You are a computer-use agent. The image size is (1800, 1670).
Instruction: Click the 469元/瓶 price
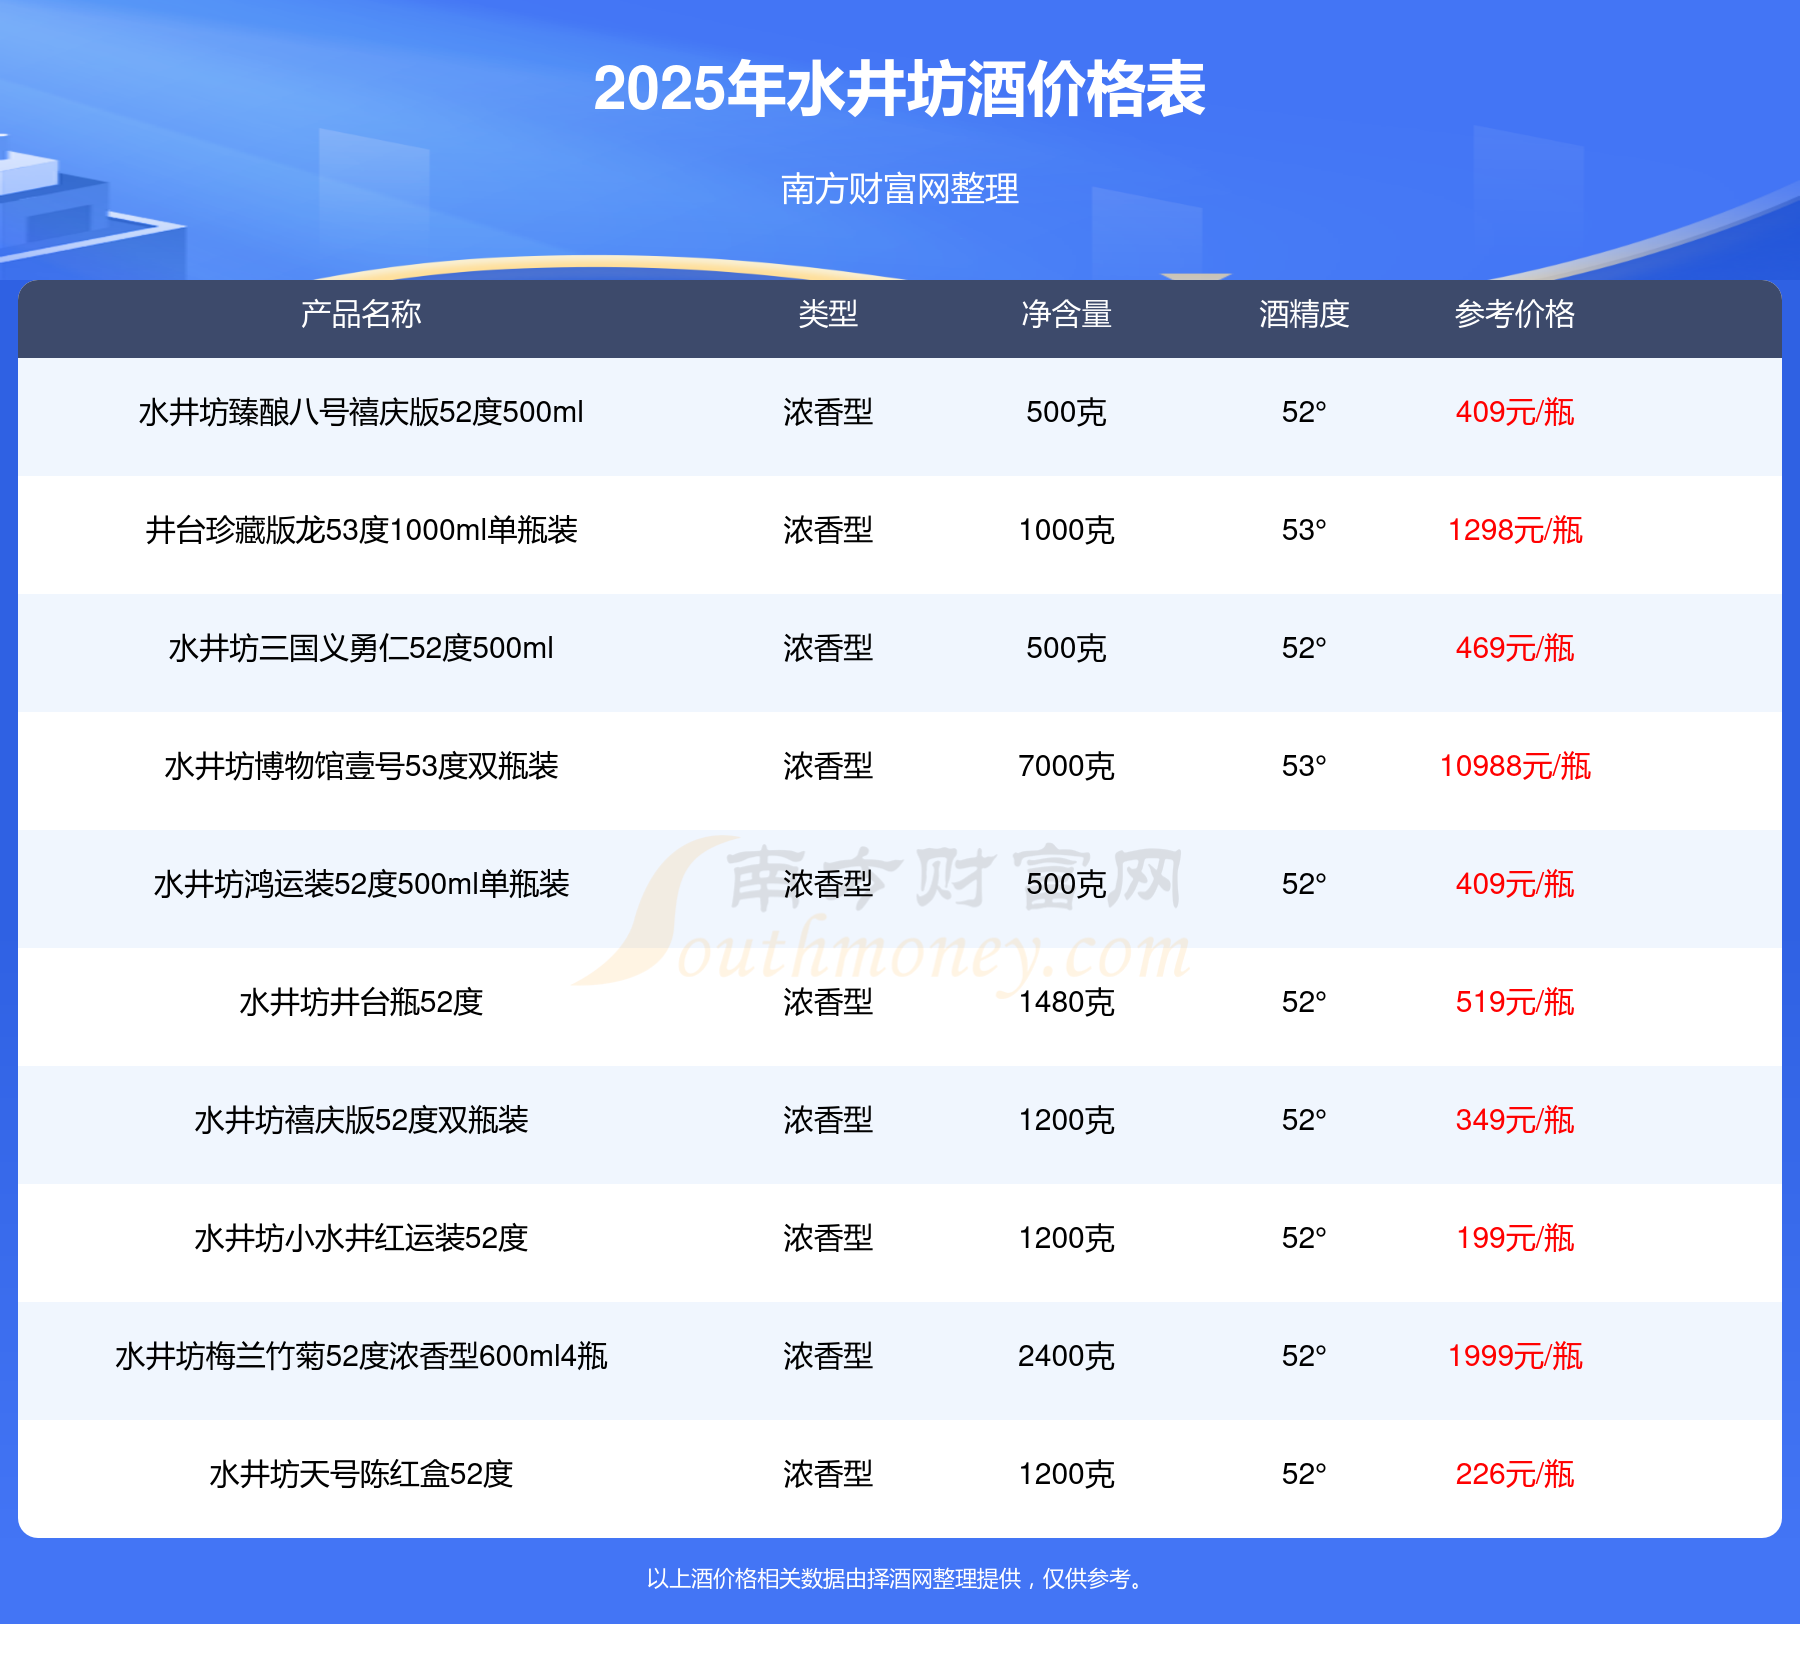(1515, 648)
